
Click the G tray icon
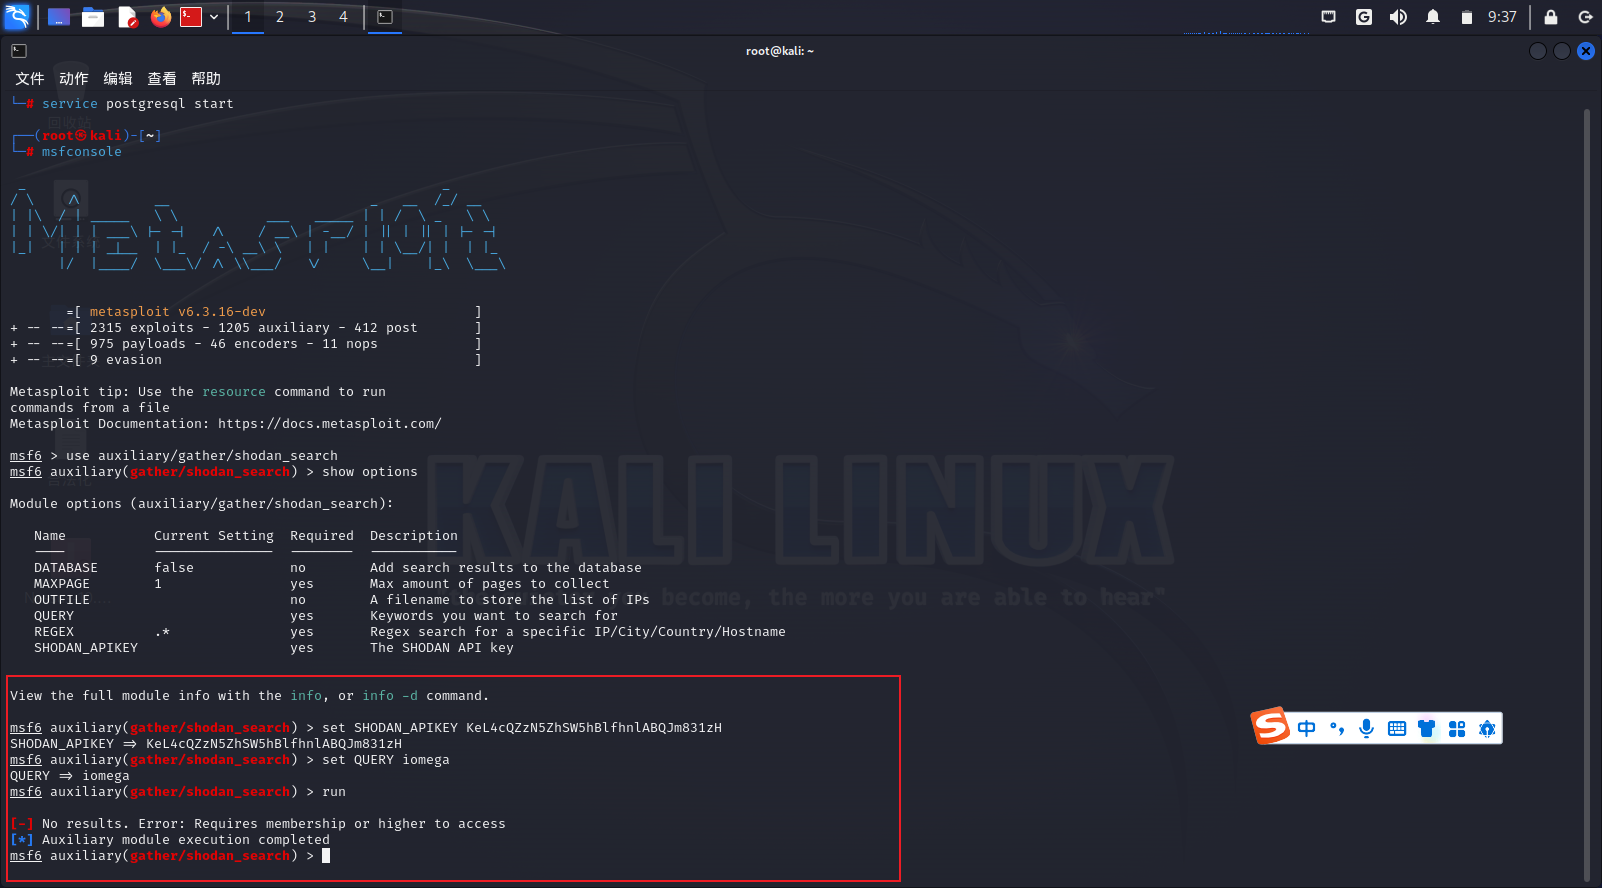1364,17
